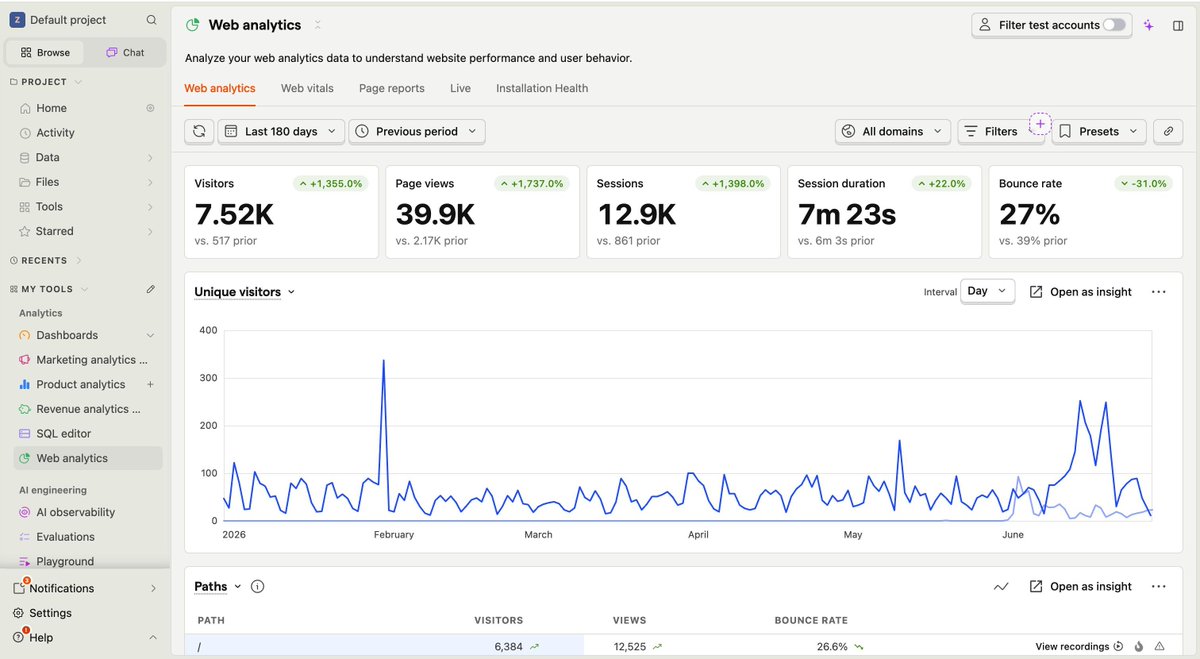This screenshot has width=1200, height=659.
Task: Open the Default project switcher
Action: (x=68, y=20)
